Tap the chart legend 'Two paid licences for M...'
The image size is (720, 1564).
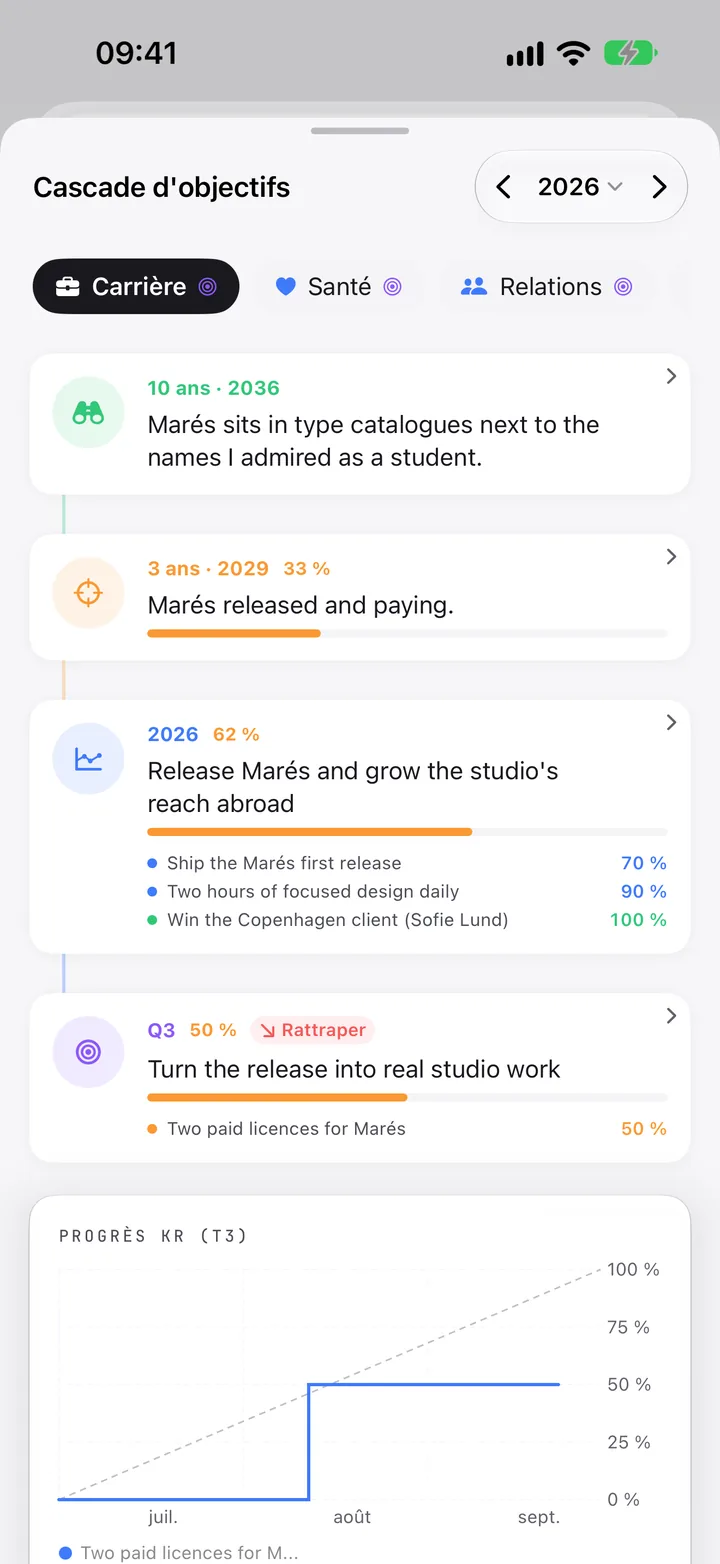(x=178, y=1553)
